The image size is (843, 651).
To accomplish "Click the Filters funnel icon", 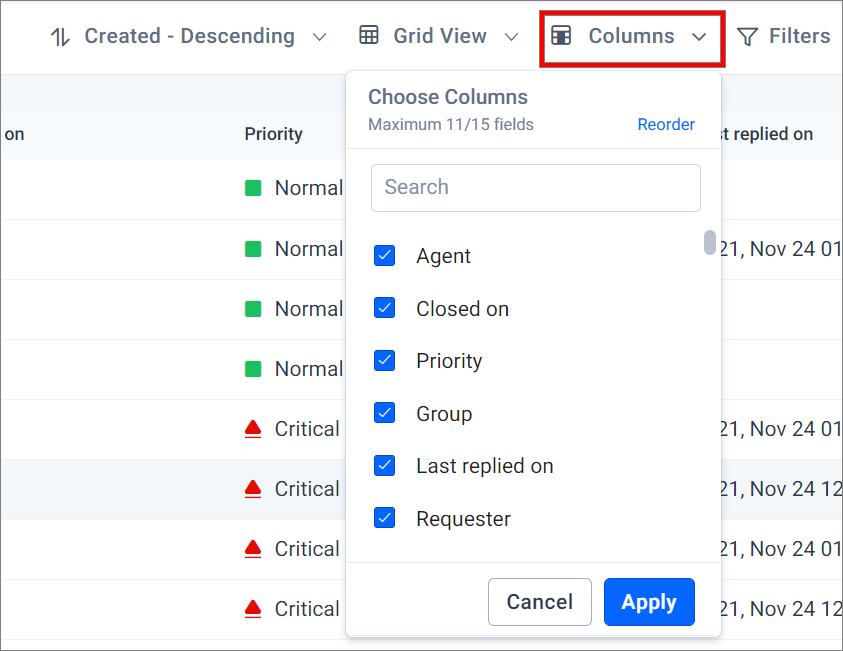I will 747,37.
